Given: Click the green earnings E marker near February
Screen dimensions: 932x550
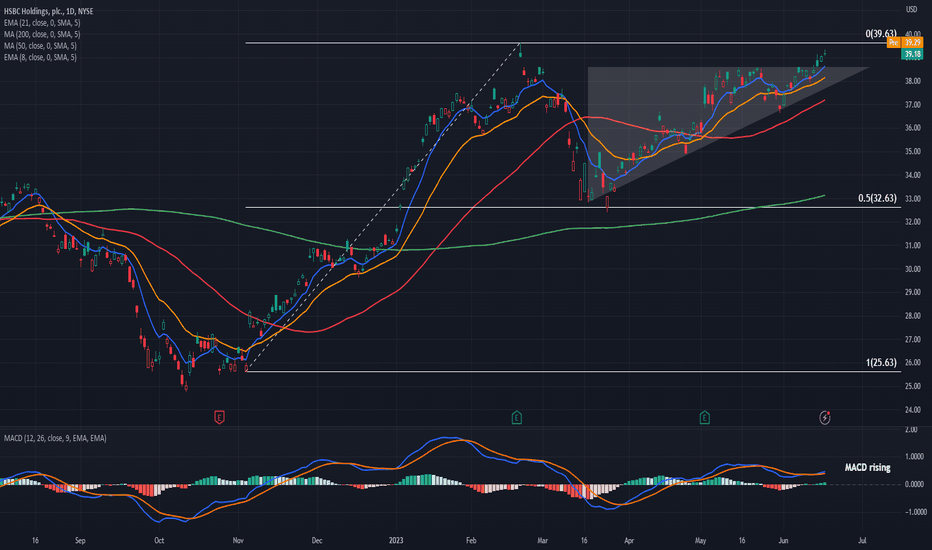Looking at the screenshot, I should tap(517, 417).
